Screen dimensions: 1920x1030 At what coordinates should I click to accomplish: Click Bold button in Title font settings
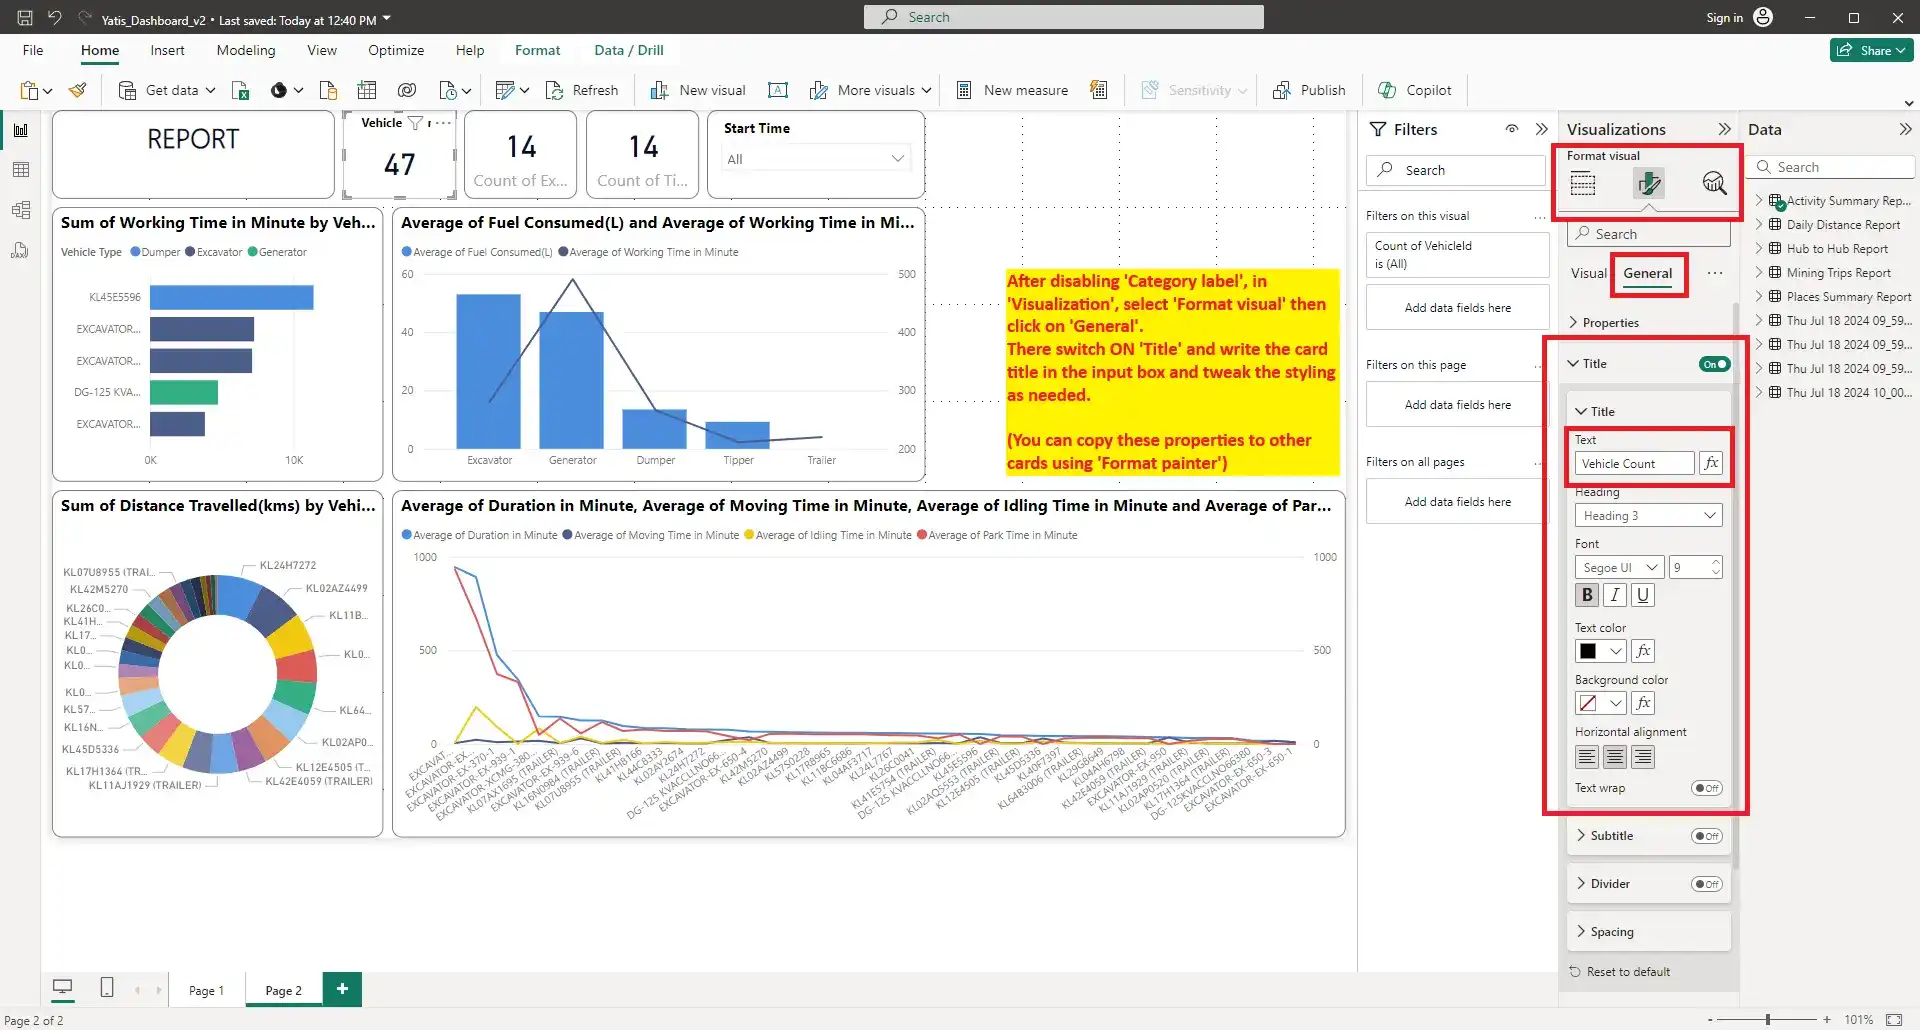click(1587, 595)
